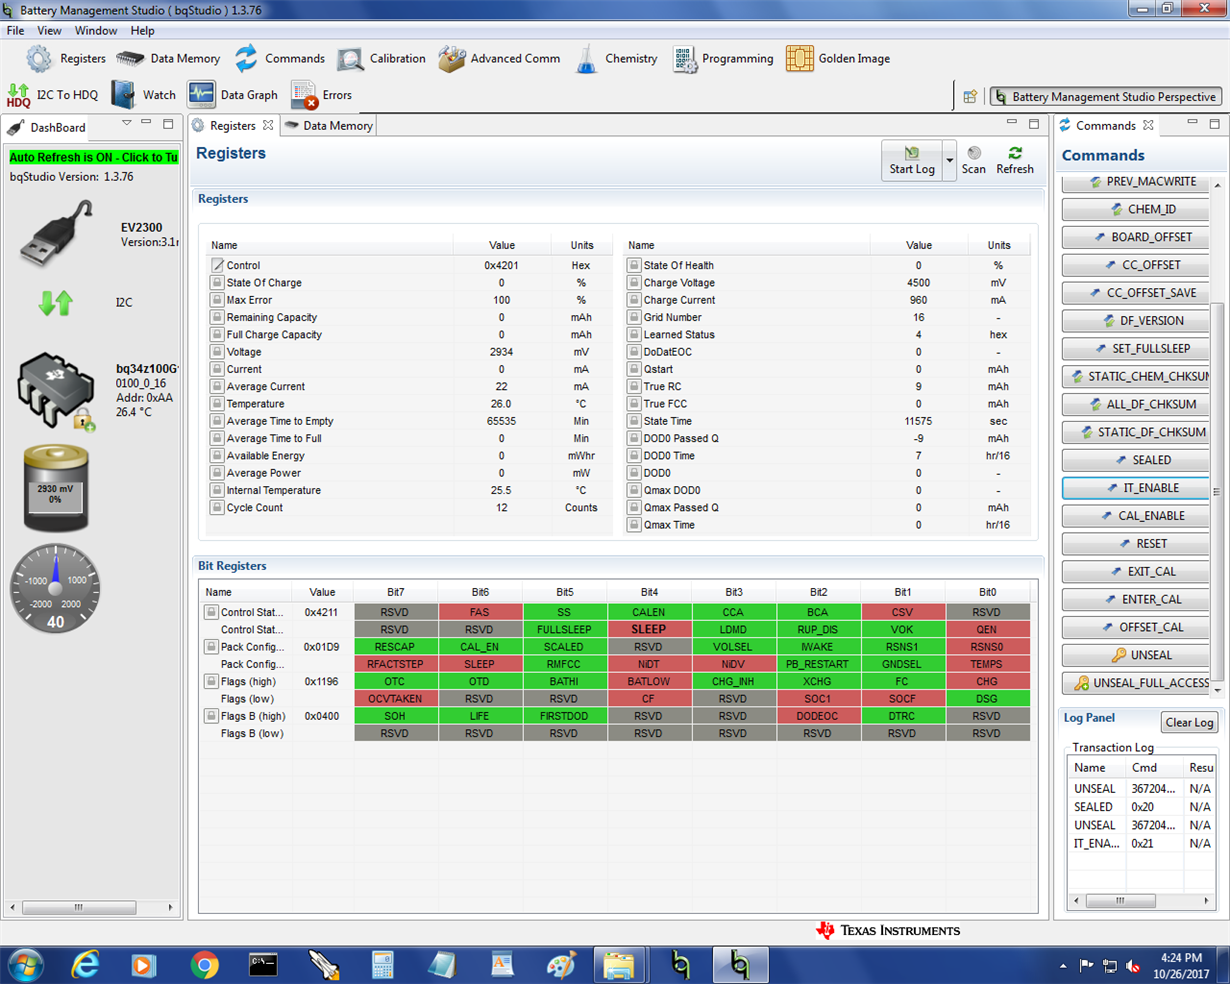This screenshot has height=984, width=1230.
Task: Open the Watch tool
Action: [143, 95]
